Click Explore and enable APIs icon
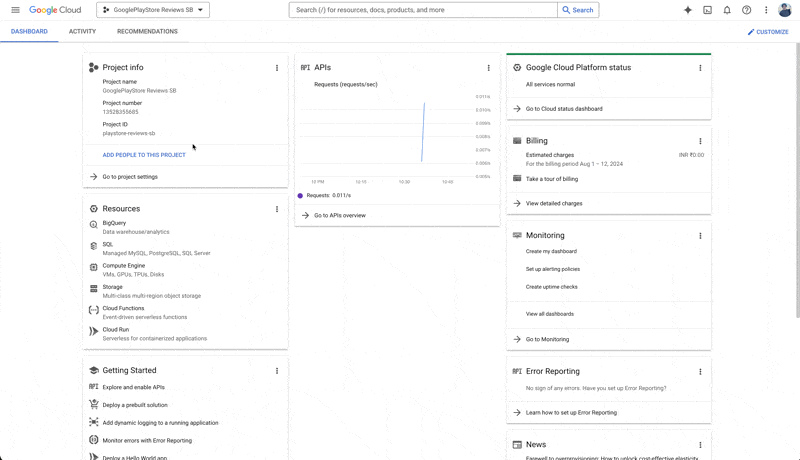Image resolution: width=800 pixels, height=460 pixels. tap(93, 387)
